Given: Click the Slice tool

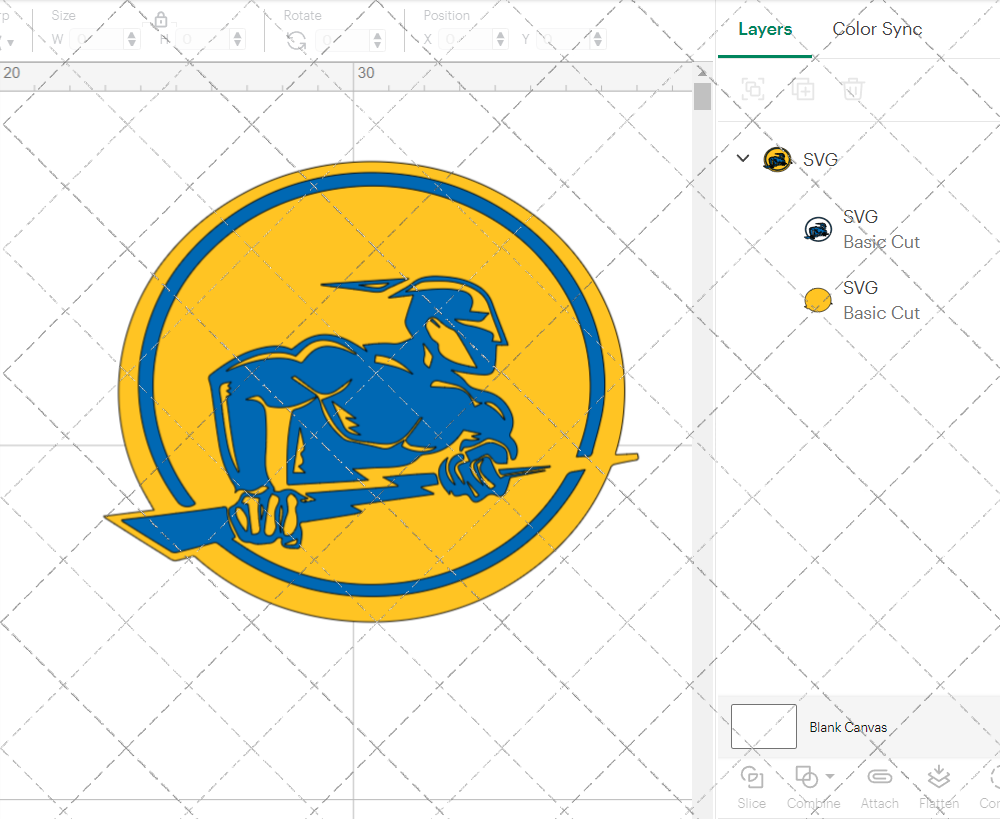Looking at the screenshot, I should pyautogui.click(x=752, y=787).
